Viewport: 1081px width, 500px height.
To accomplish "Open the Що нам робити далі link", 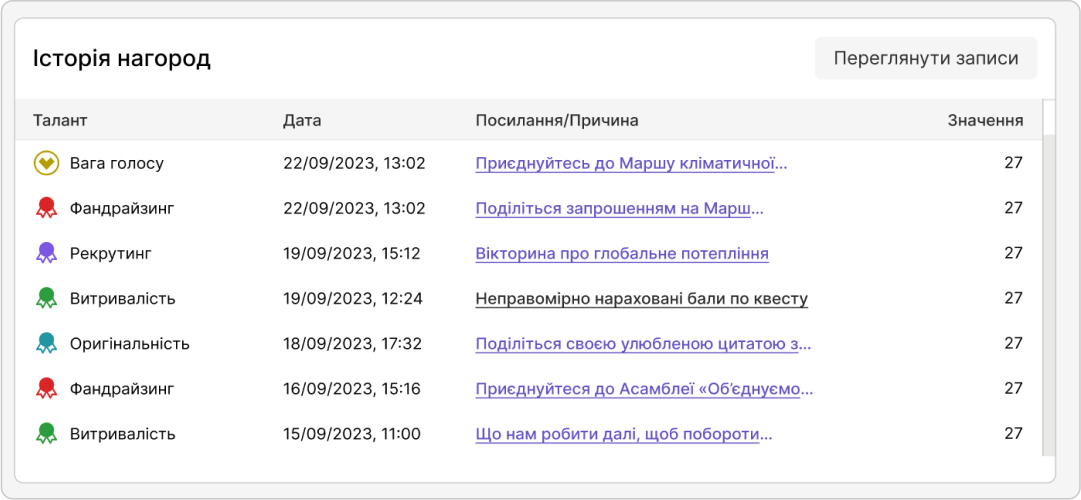I will [x=624, y=433].
